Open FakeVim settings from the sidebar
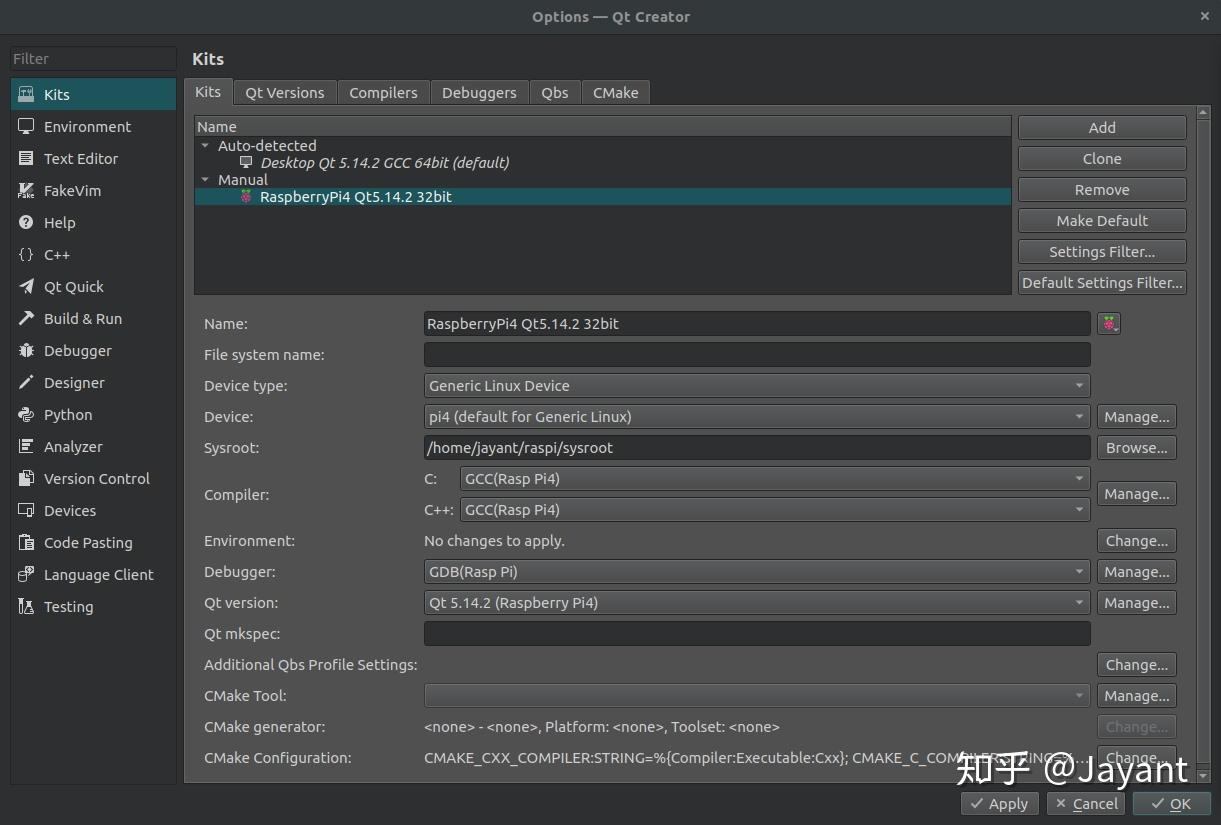The height and width of the screenshot is (825, 1221). [74, 190]
